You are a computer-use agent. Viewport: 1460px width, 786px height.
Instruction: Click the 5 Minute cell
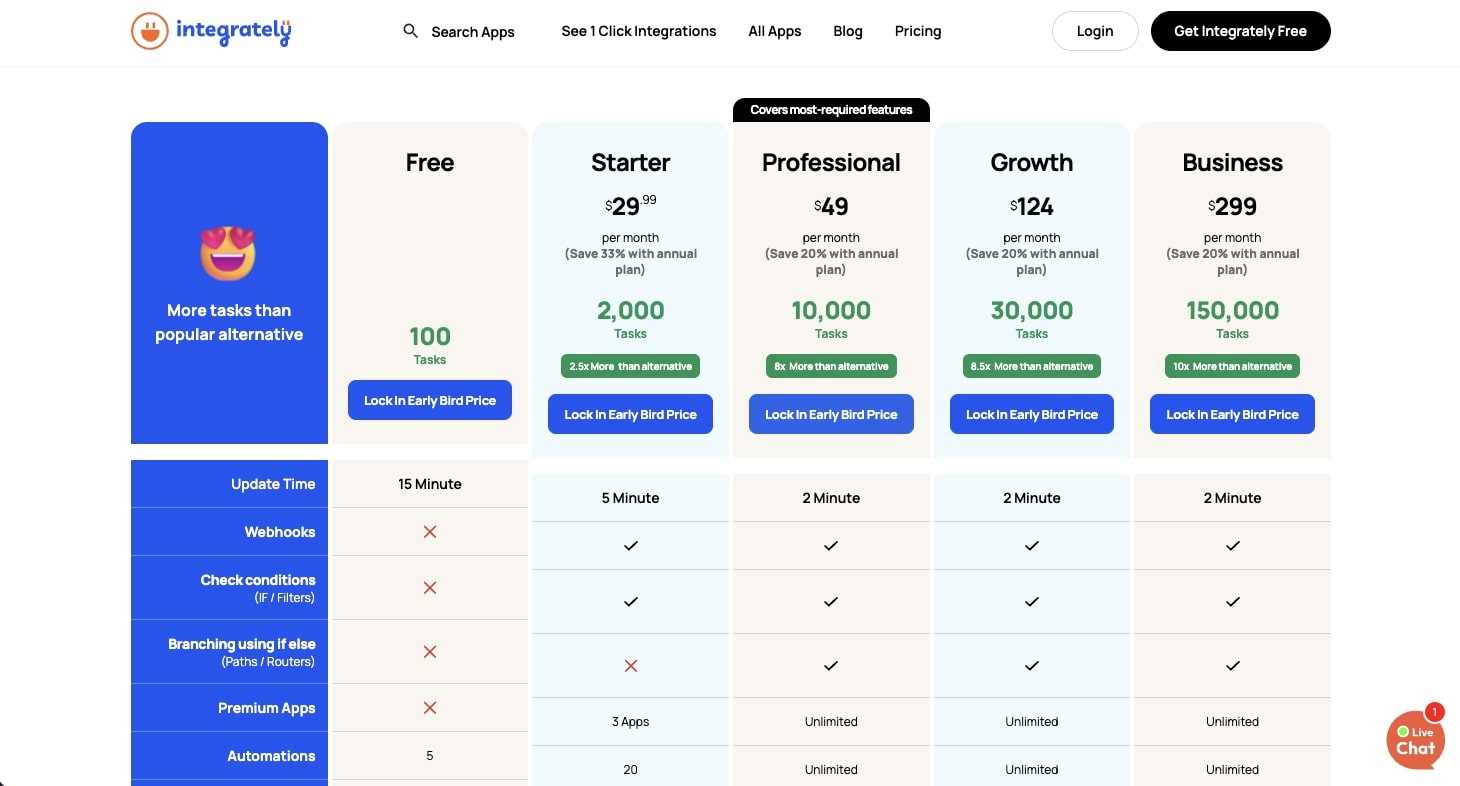point(631,498)
